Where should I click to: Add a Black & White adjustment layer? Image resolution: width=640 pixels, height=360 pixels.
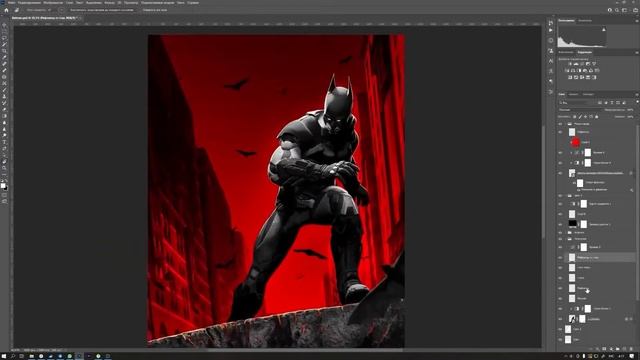point(579,71)
